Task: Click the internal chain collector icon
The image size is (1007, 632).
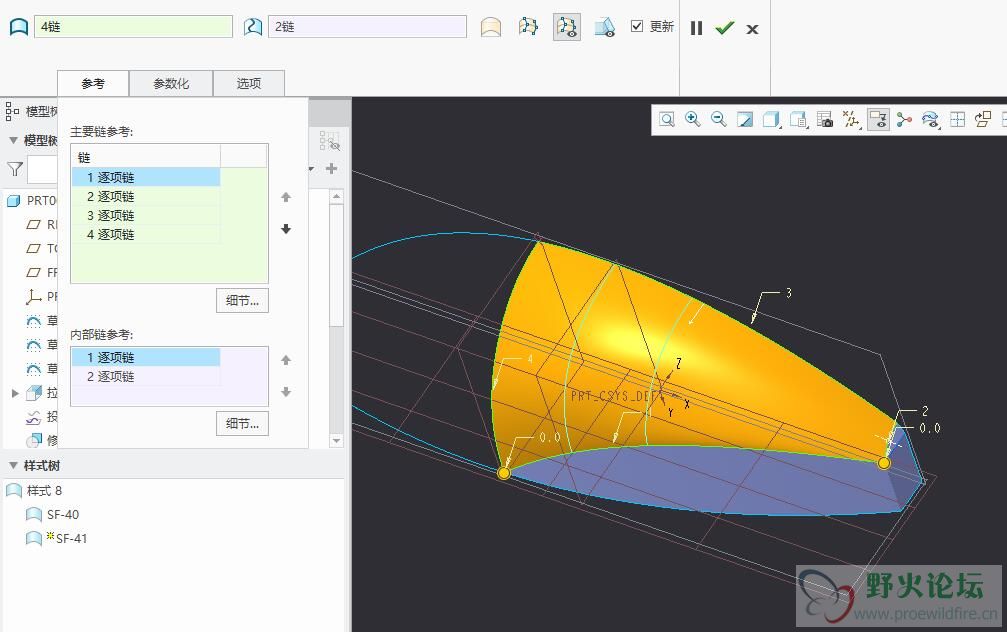Action: (x=253, y=27)
